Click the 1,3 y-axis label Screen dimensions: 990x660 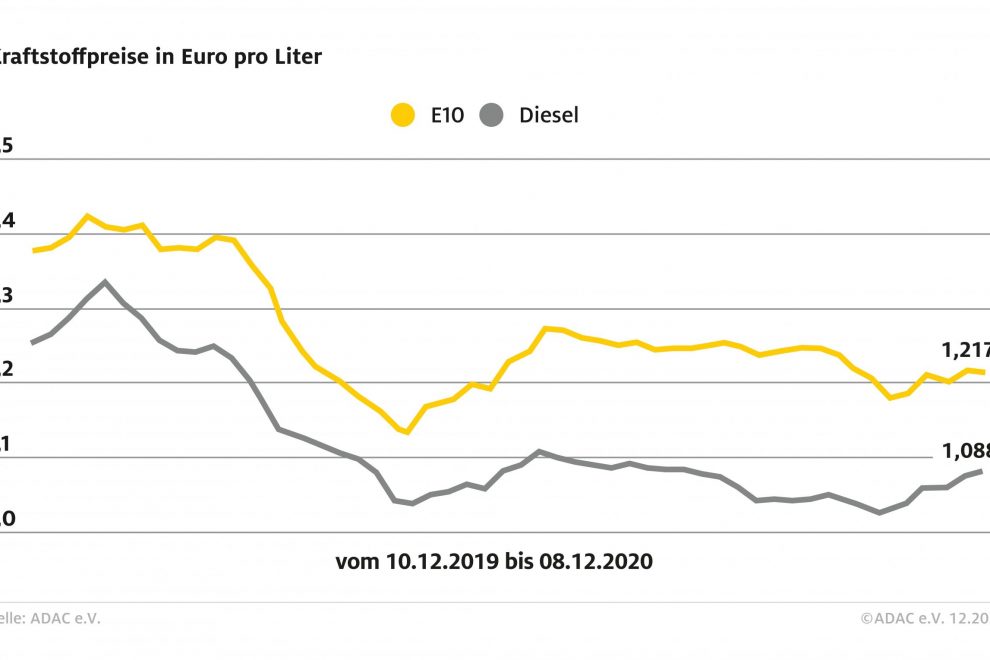click(6, 295)
